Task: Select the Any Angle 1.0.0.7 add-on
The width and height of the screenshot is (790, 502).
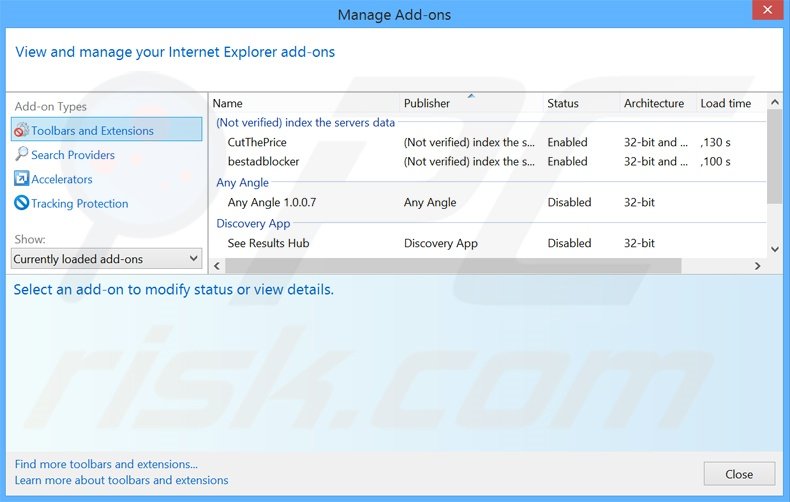Action: tap(489, 202)
